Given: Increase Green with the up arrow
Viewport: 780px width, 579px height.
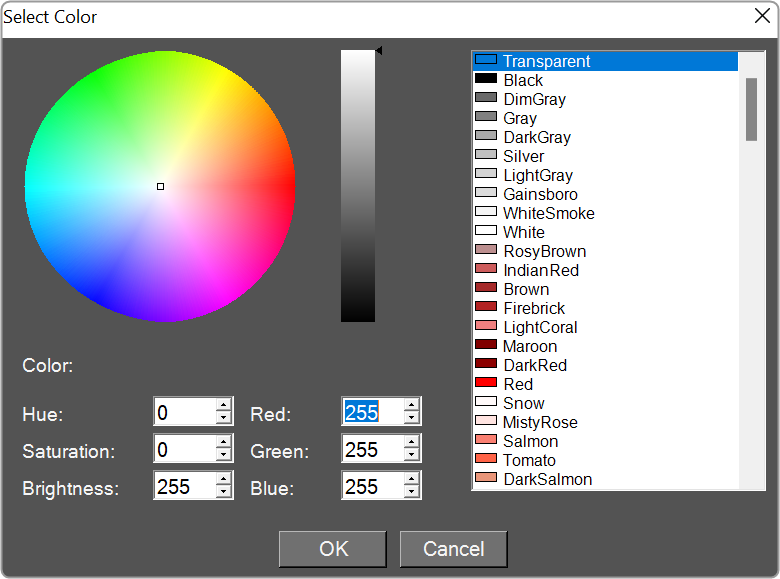Looking at the screenshot, I should point(412,442).
